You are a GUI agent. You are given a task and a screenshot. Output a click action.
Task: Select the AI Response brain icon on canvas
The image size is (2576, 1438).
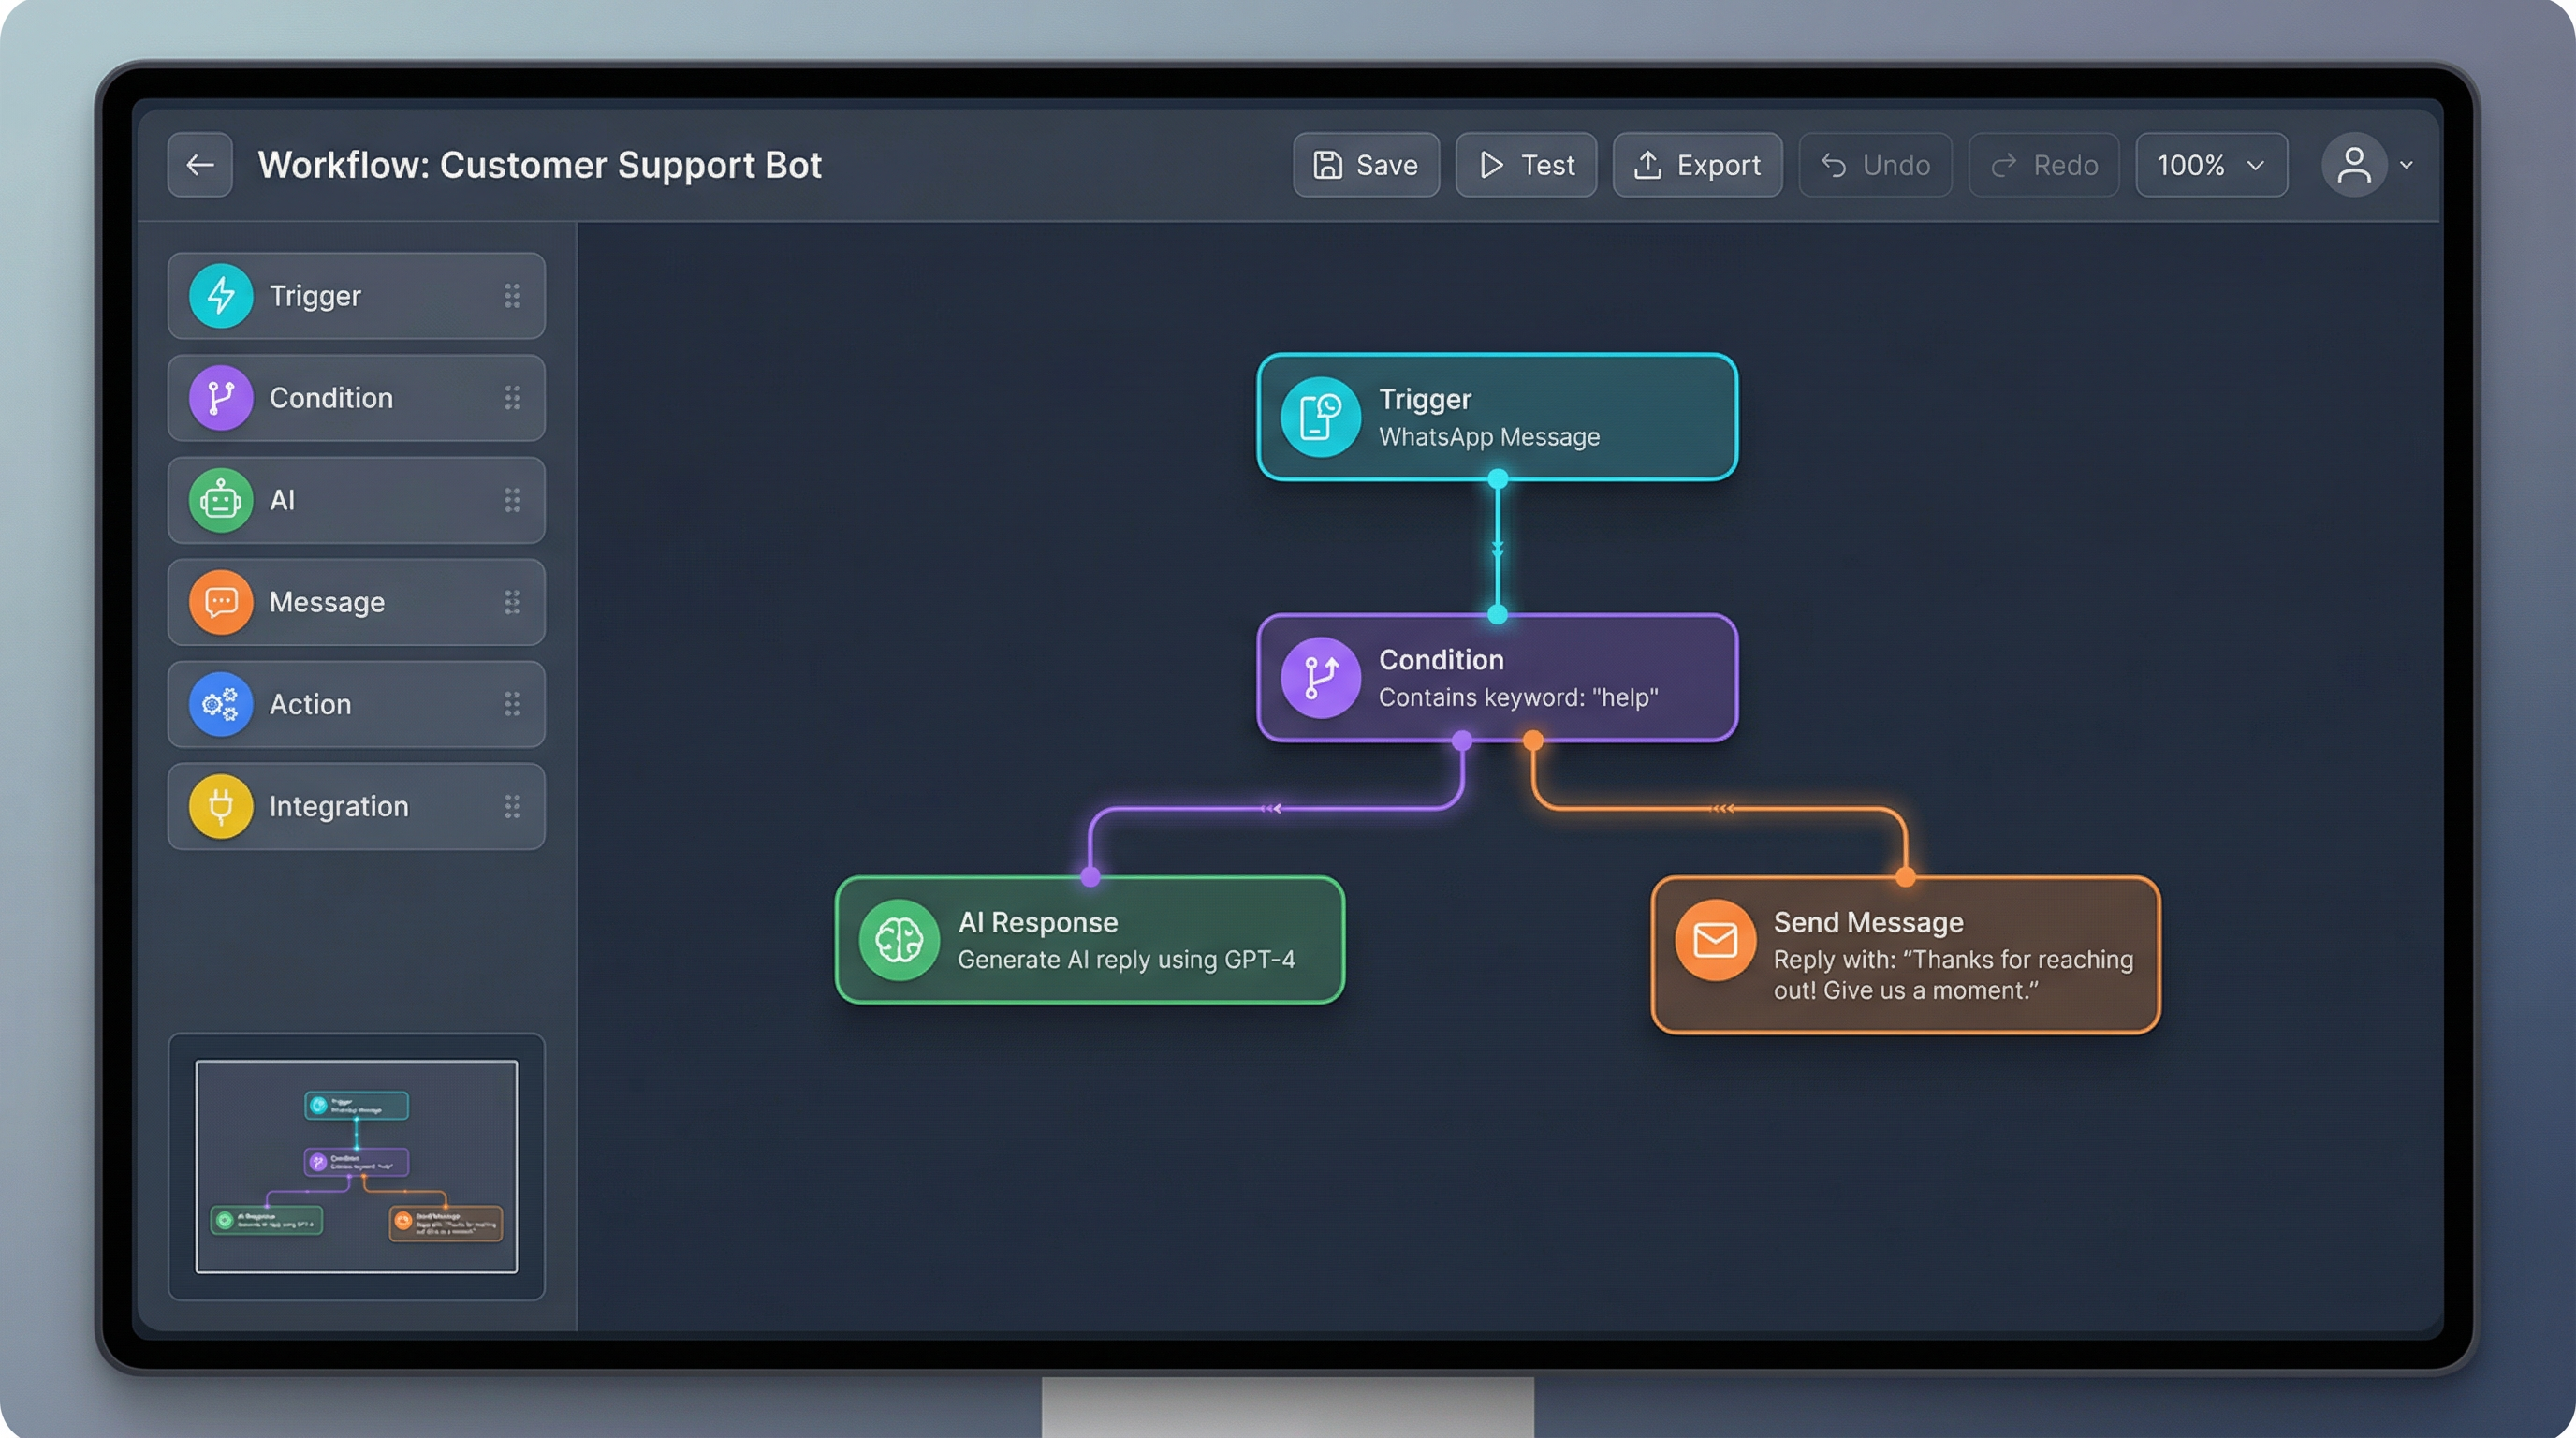click(900, 940)
